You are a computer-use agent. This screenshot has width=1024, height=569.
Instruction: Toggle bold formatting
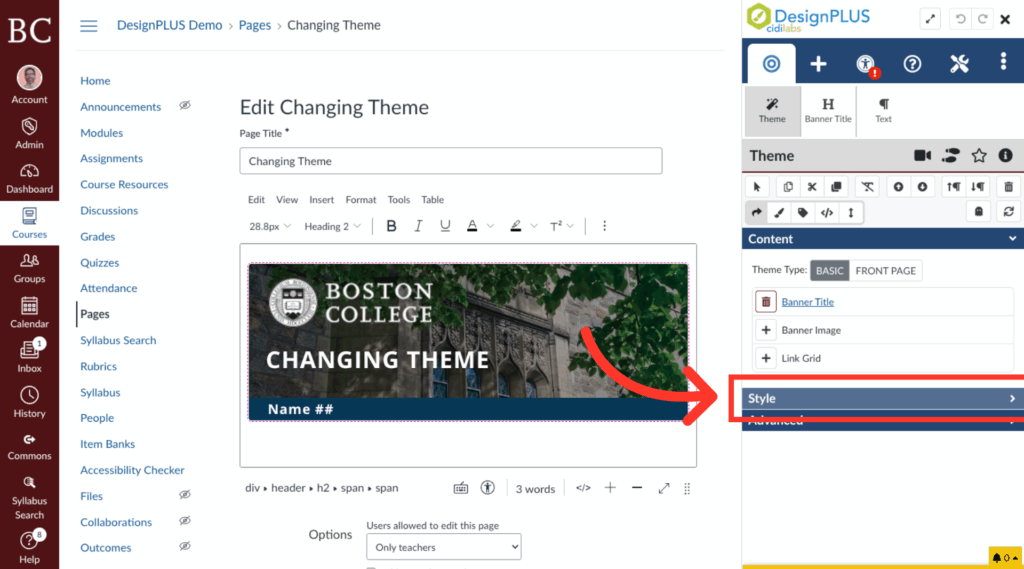391,226
